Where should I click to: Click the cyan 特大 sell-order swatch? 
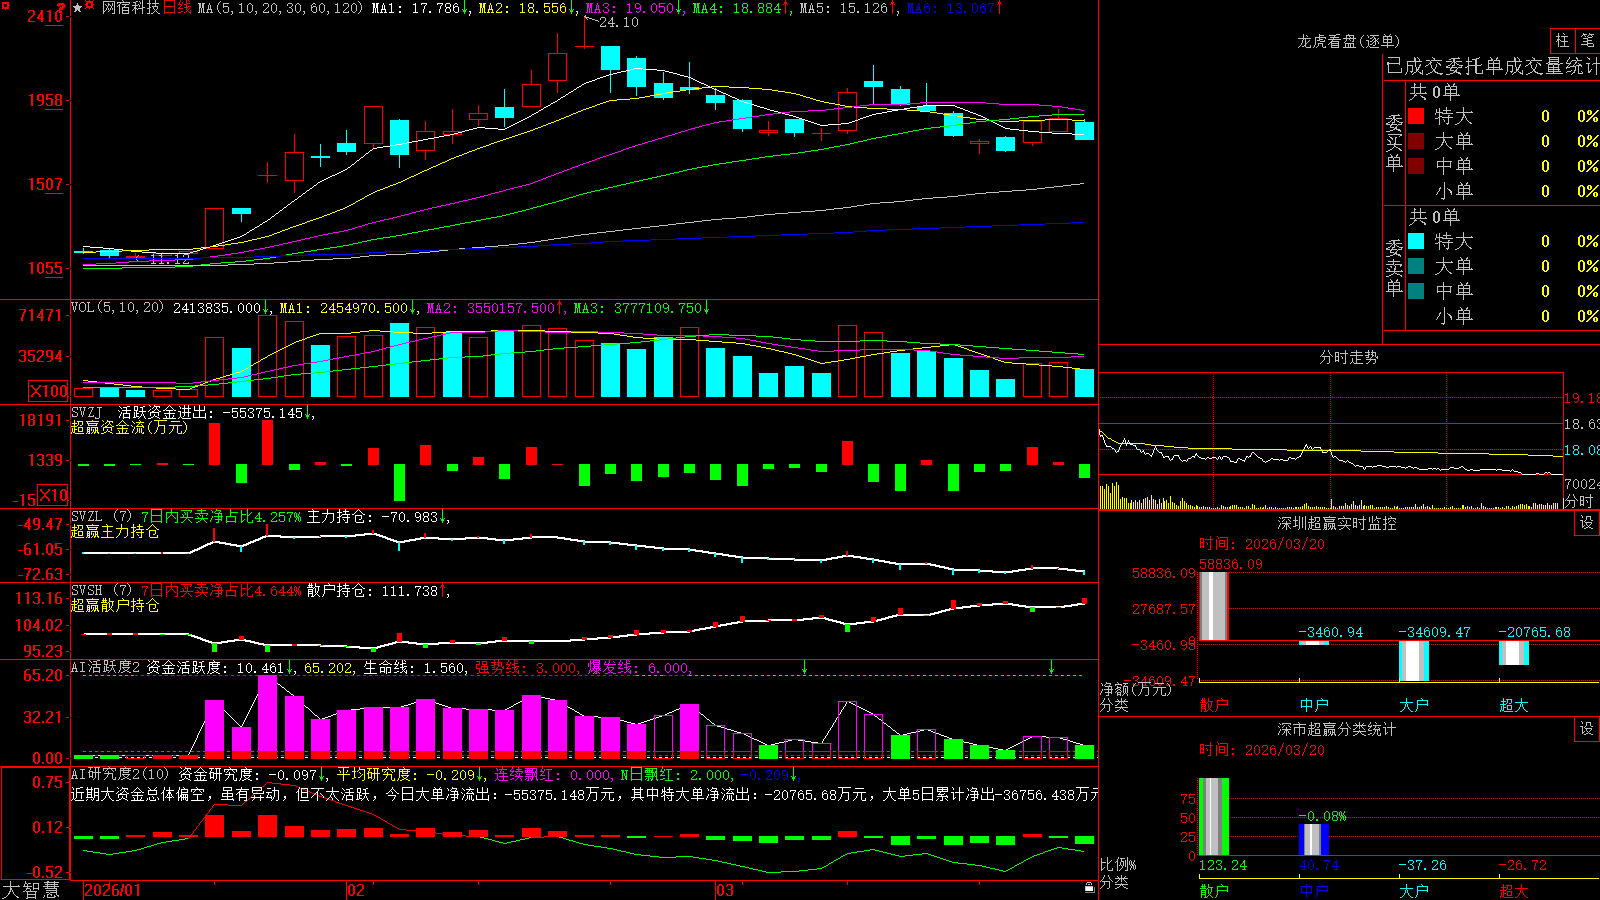coord(1416,241)
